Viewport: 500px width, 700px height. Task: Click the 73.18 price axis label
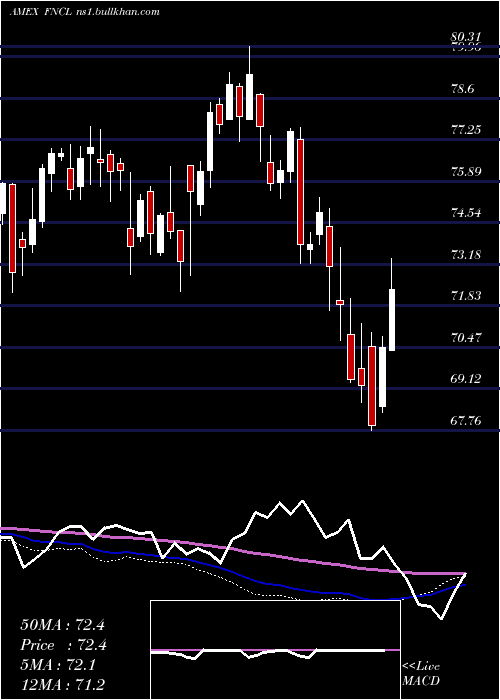pyautogui.click(x=466, y=254)
